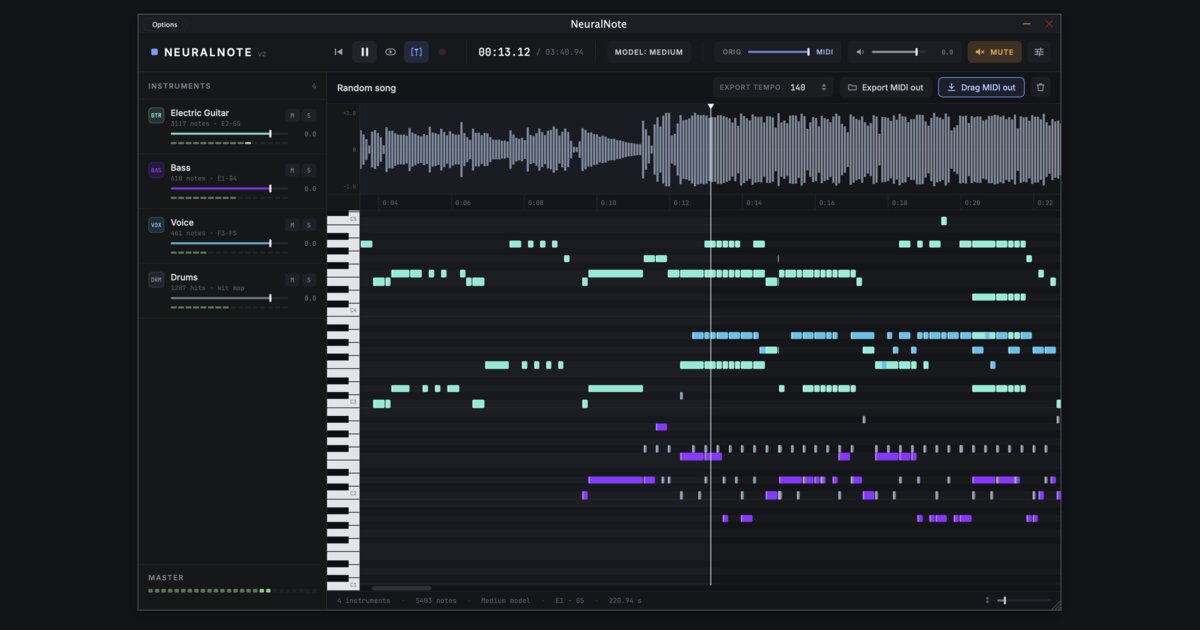Delete the song with the trash icon
Screen dimensions: 1200x630
1040,87
